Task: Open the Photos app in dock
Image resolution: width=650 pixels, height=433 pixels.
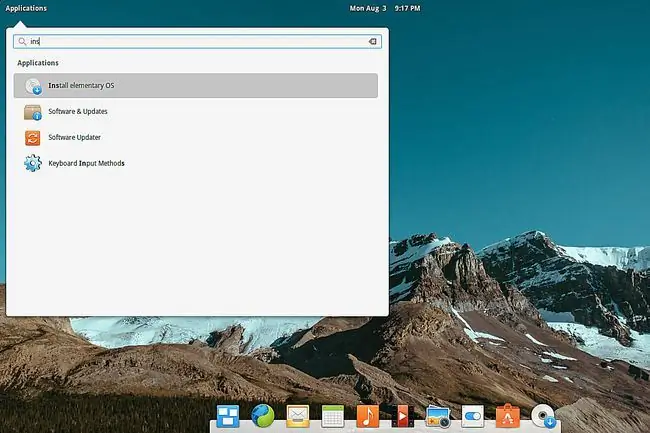Action: point(438,416)
